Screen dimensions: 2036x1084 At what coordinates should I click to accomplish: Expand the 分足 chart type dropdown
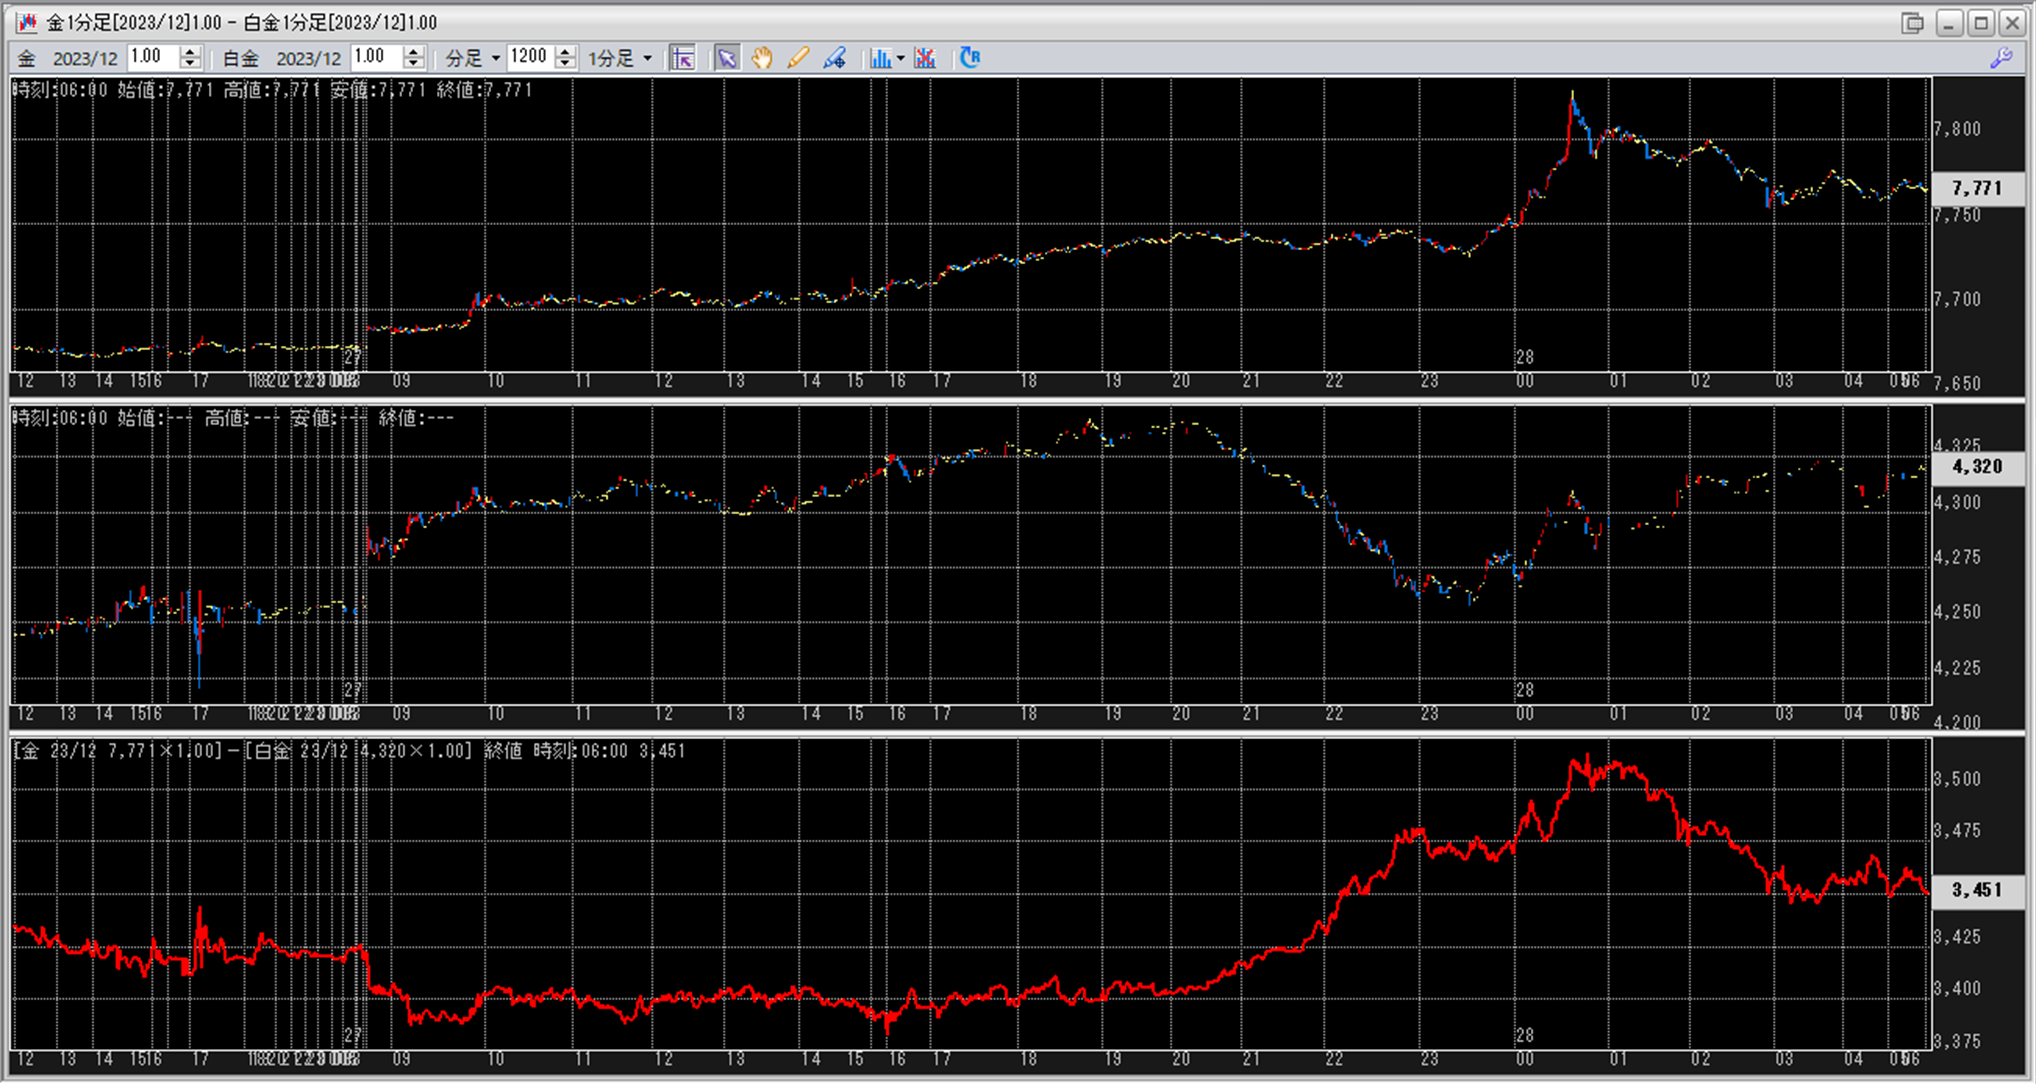point(495,58)
